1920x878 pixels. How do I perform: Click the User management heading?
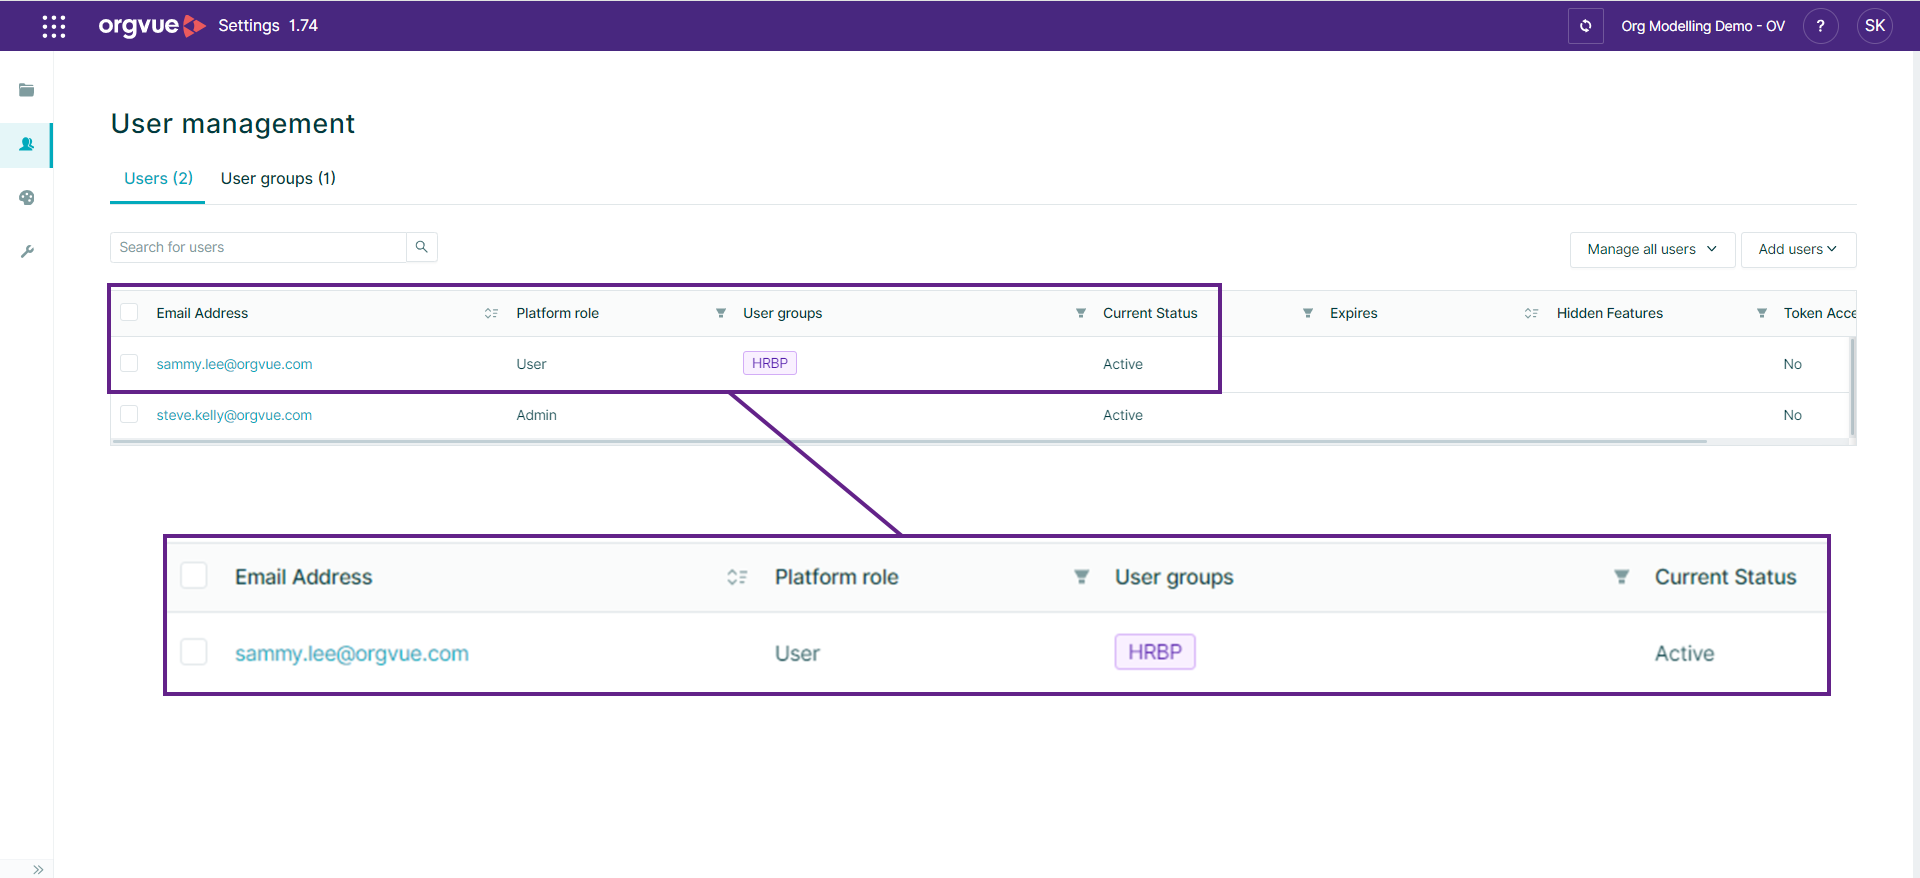click(232, 123)
